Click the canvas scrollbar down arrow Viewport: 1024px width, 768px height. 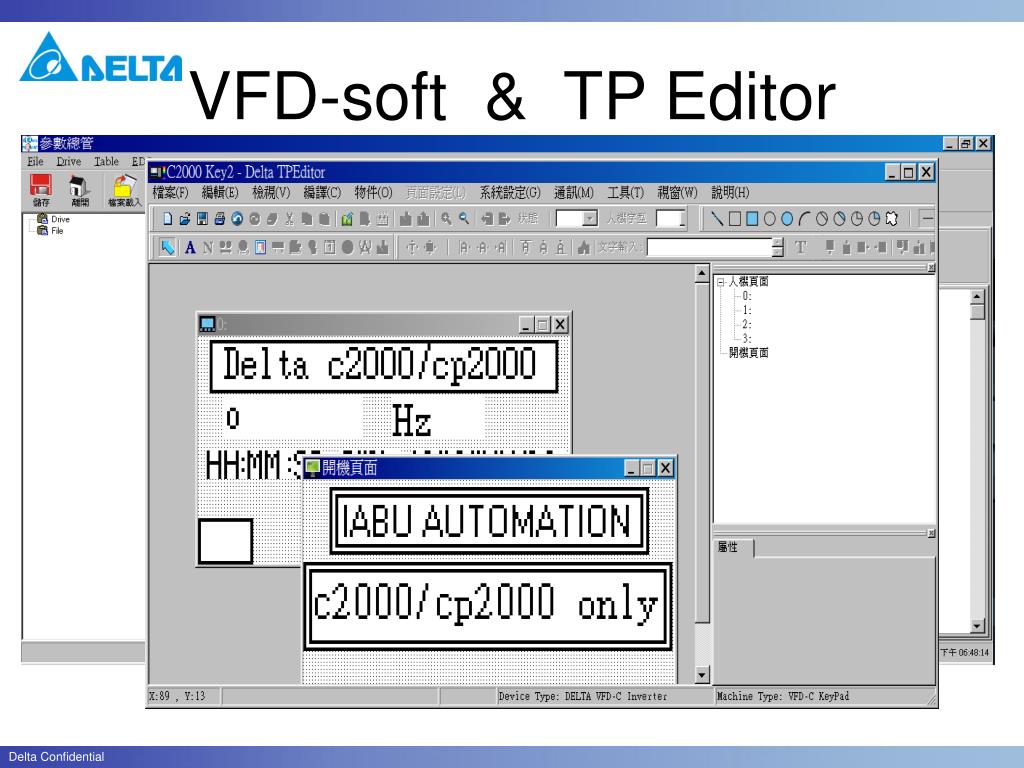coord(702,675)
